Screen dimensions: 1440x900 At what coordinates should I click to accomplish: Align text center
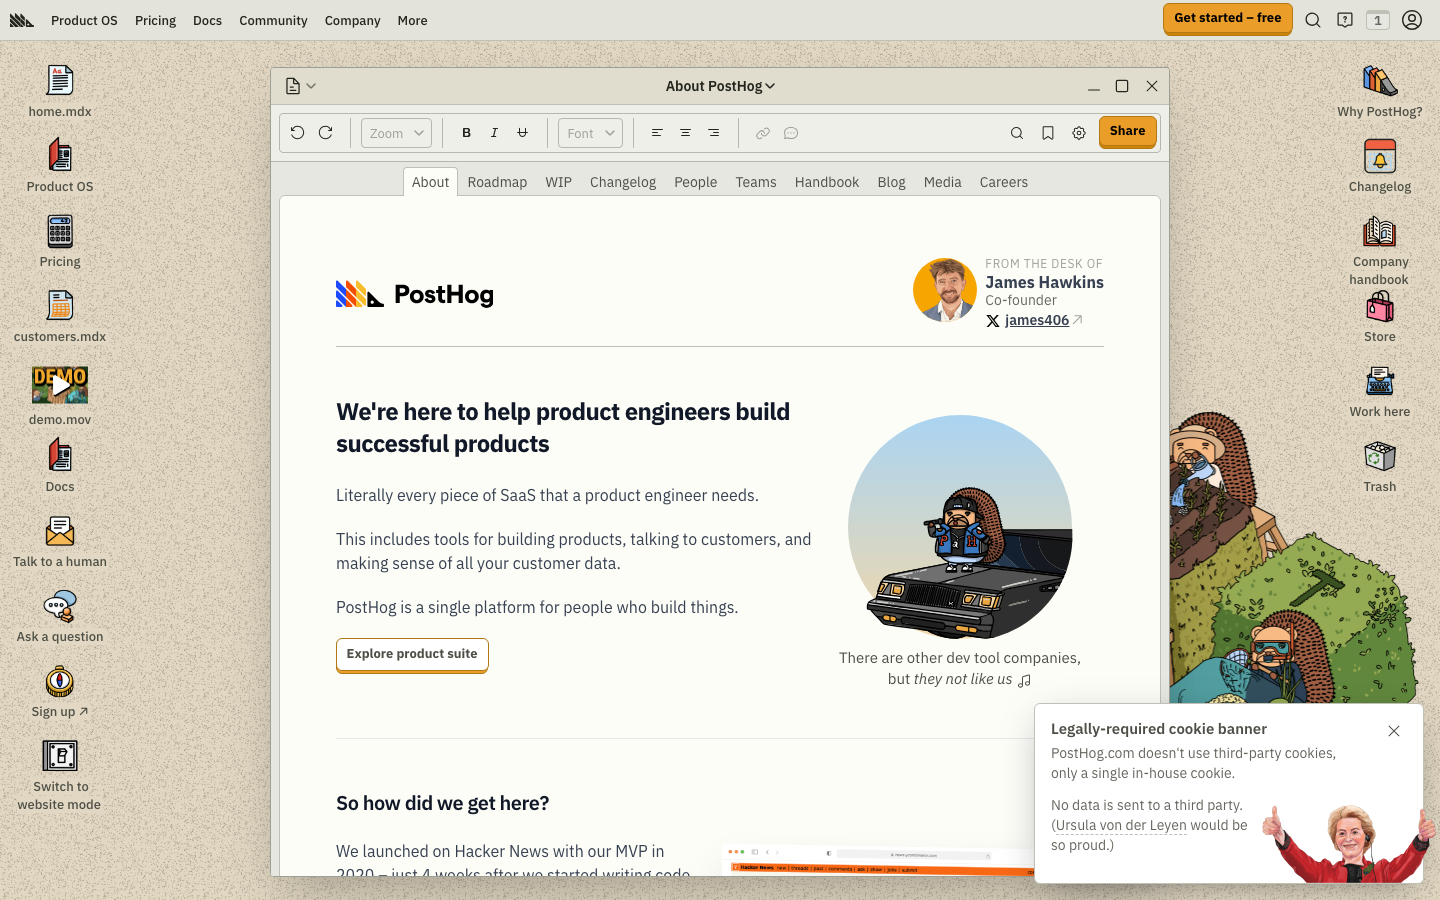(x=685, y=133)
